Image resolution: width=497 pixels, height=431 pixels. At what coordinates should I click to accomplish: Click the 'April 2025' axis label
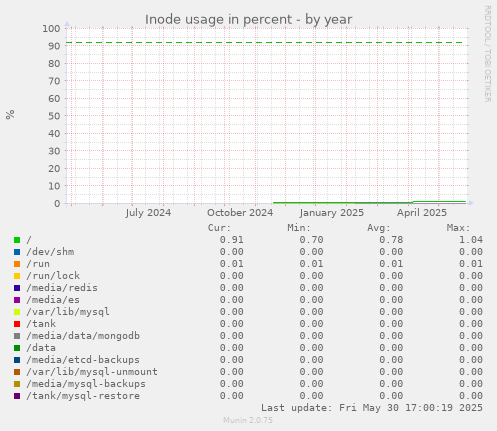[422, 213]
